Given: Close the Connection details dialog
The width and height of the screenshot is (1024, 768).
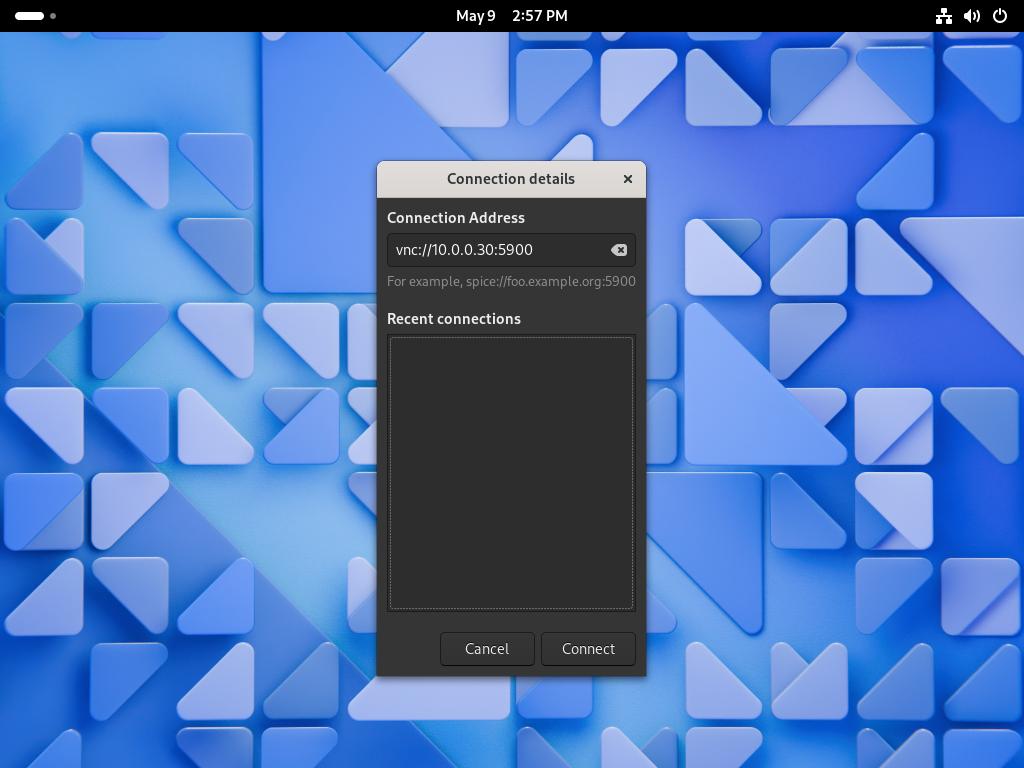Looking at the screenshot, I should [x=628, y=179].
